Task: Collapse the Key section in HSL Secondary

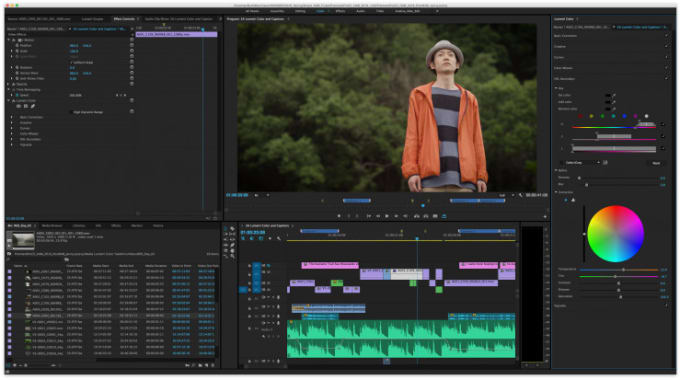Action: [x=556, y=88]
